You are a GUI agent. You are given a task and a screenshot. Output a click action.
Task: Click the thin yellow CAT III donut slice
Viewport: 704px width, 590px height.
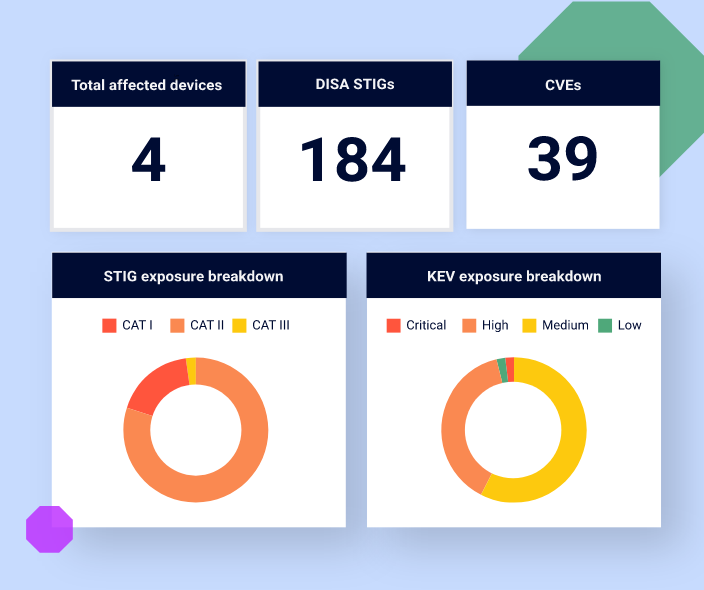pyautogui.click(x=191, y=371)
